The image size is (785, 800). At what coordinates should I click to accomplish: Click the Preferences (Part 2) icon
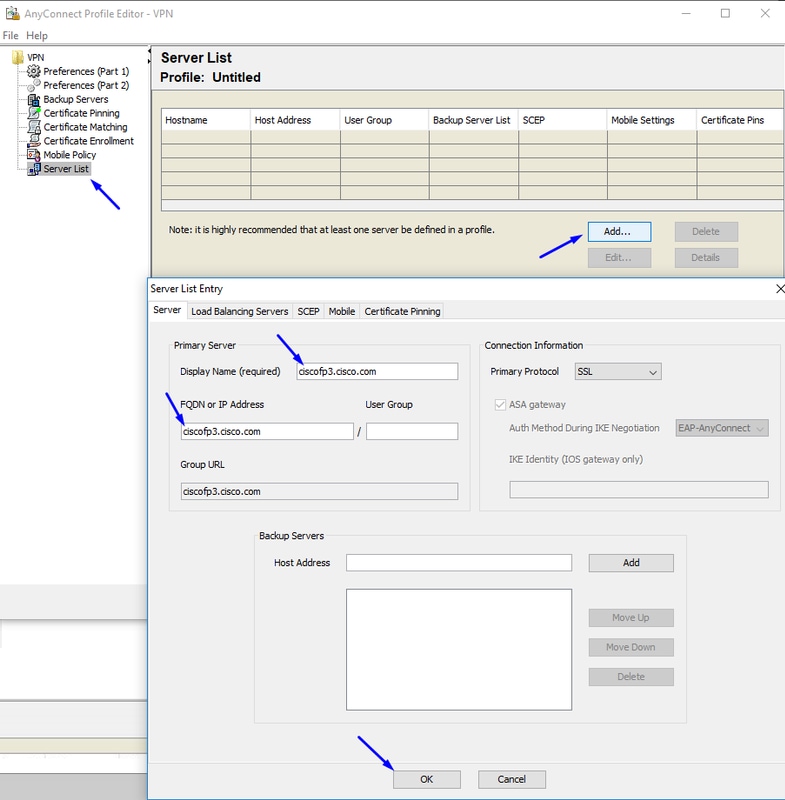(x=34, y=85)
